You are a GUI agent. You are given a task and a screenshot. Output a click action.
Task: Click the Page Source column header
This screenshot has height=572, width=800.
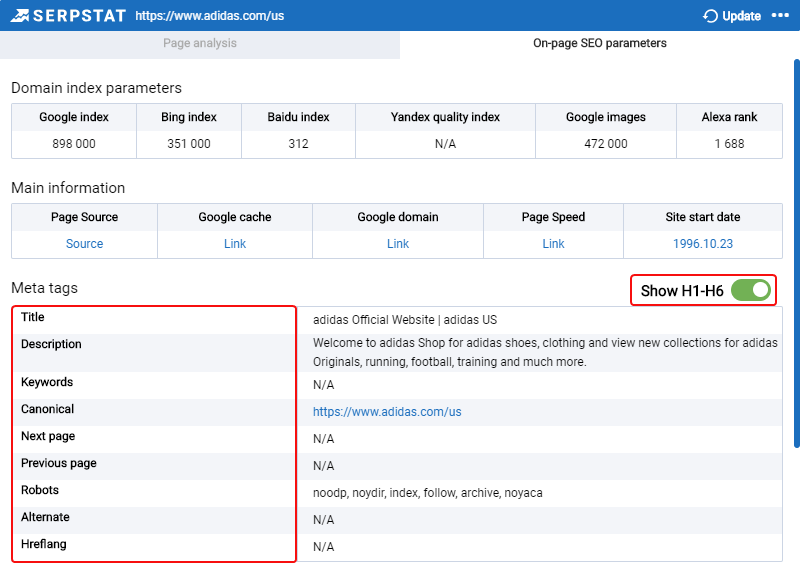click(x=84, y=217)
